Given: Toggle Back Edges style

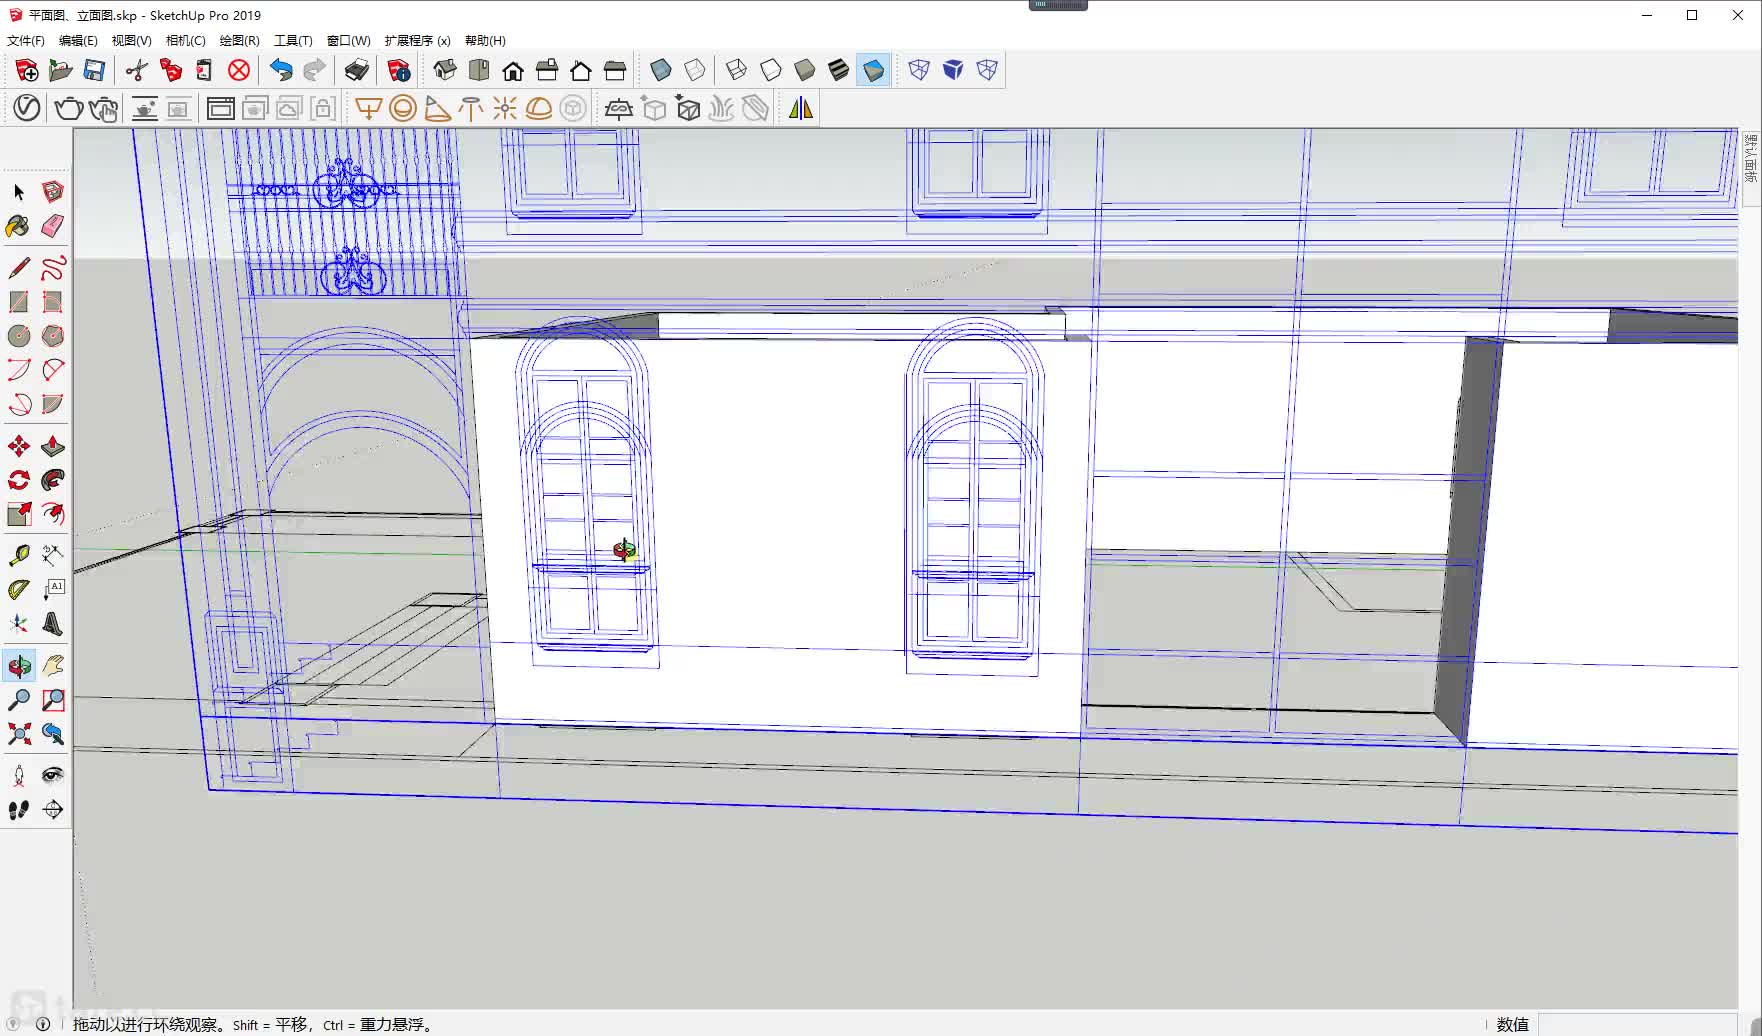Looking at the screenshot, I should 695,70.
